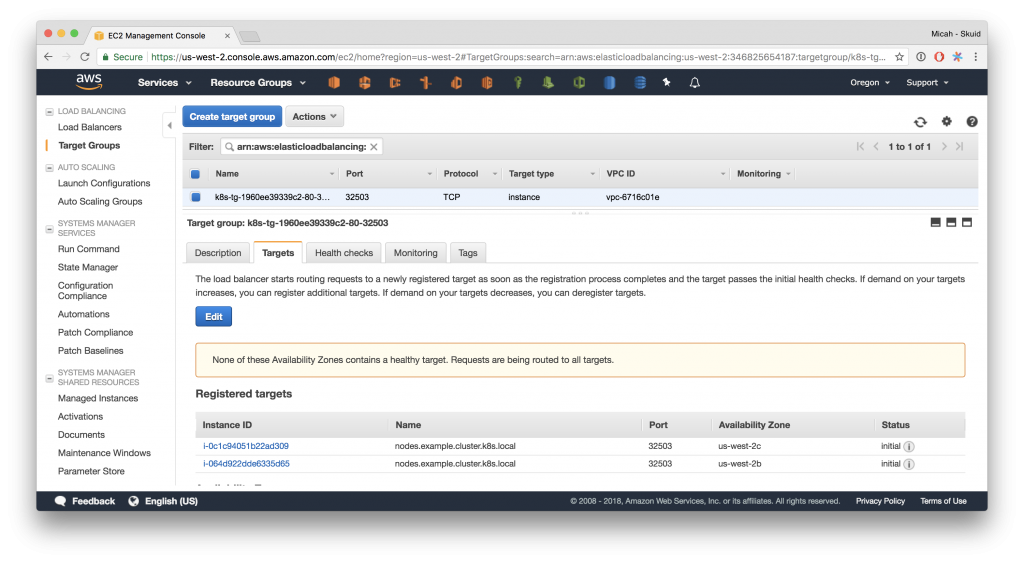
Task: Click the Edit targets button
Action: pos(214,317)
